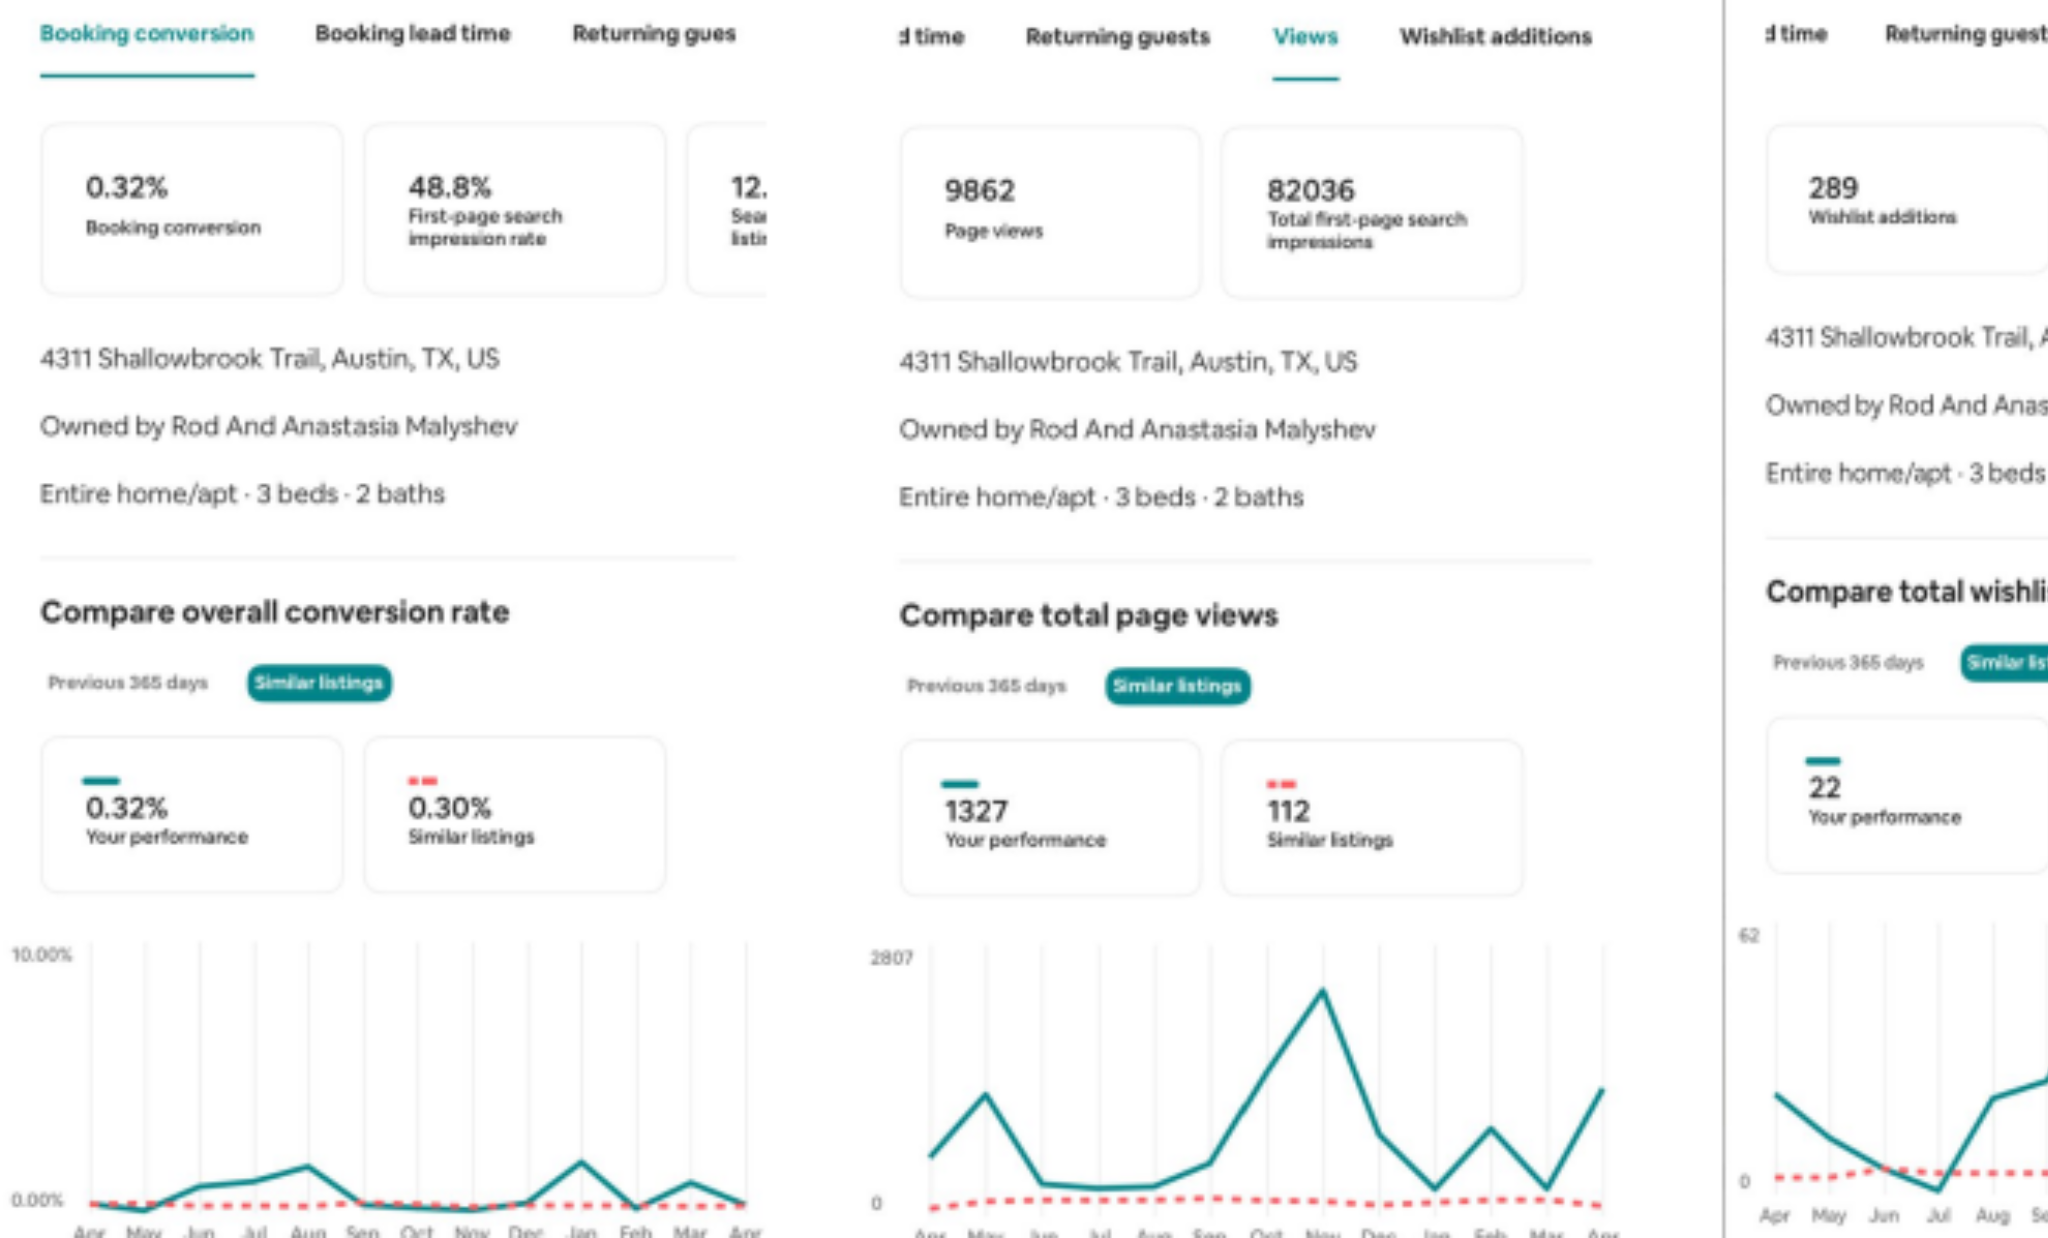
Task: Select the cut-off Returning guests tab in left panel
Action: 654,34
